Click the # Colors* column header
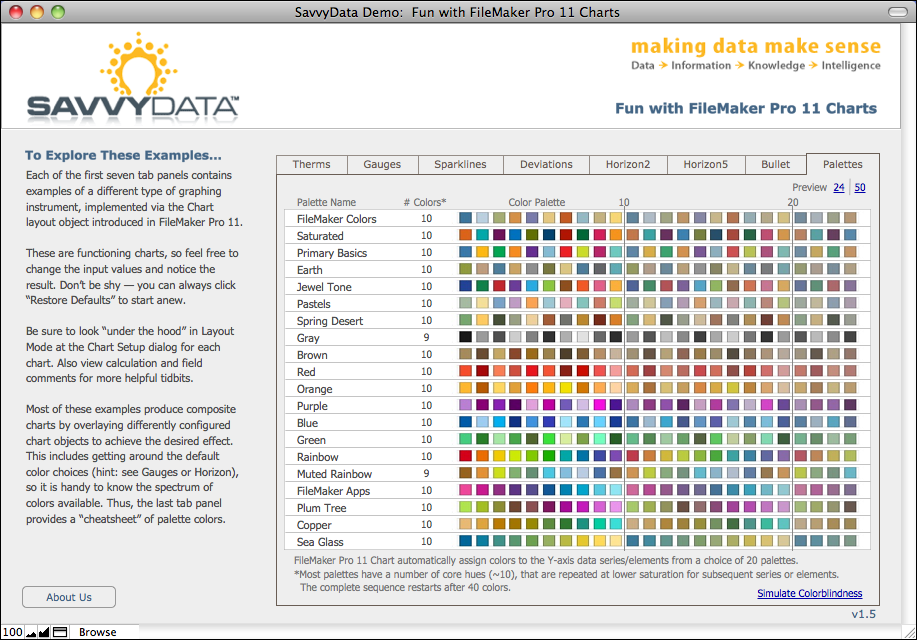The height and width of the screenshot is (640, 917). point(425,202)
